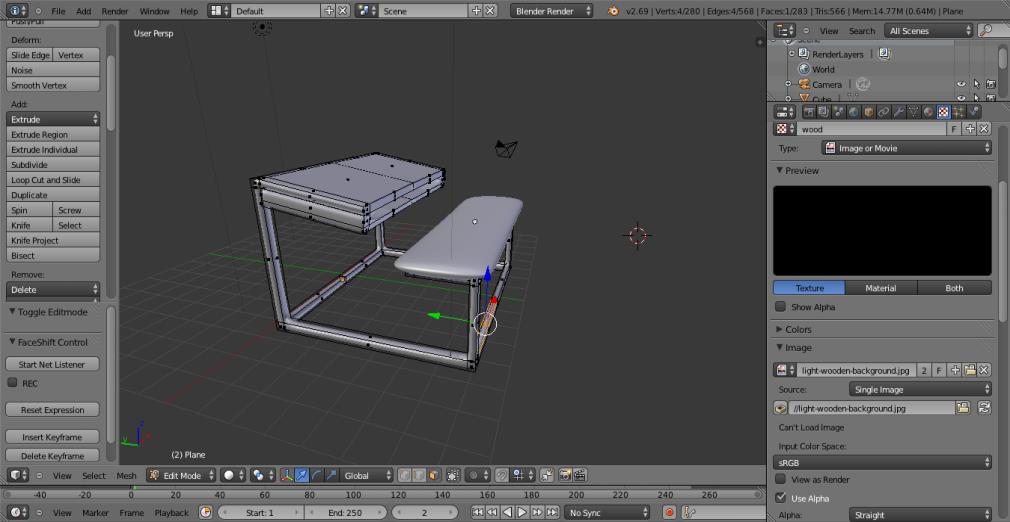Click the OpenGL render animation clapper icon

pyautogui.click(x=580, y=476)
